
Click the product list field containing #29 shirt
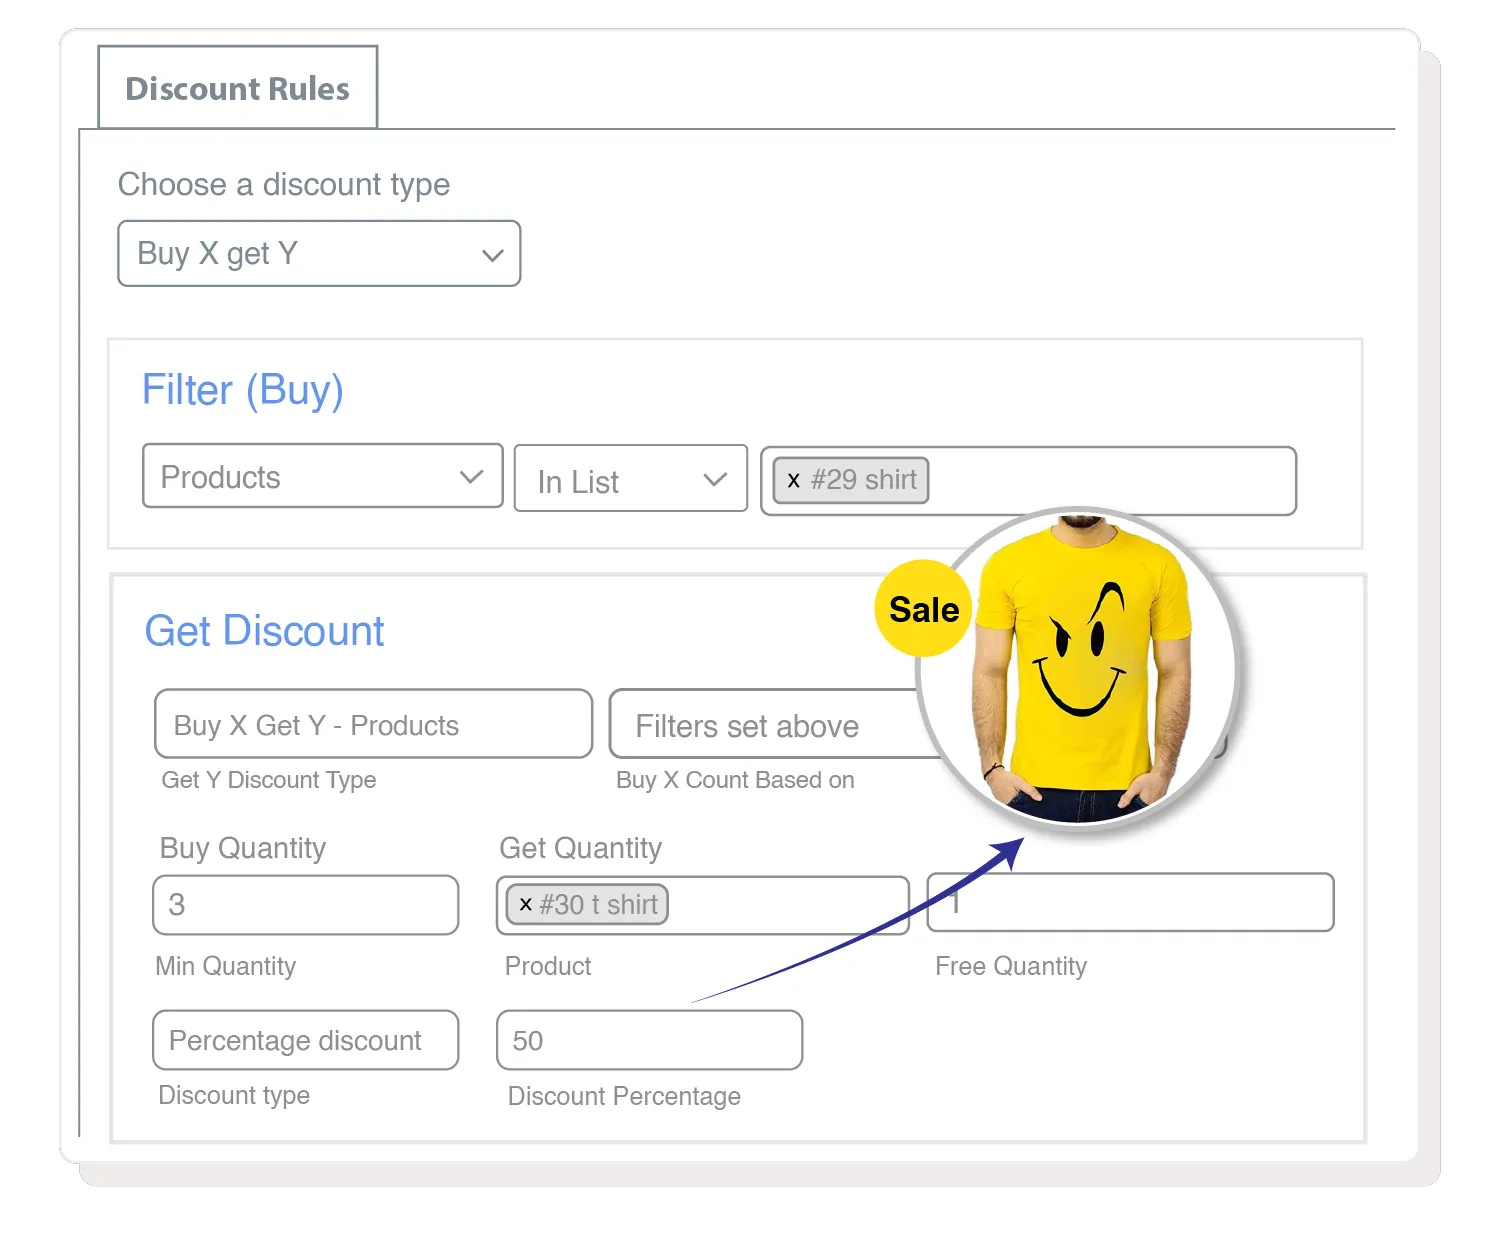coord(1028,481)
